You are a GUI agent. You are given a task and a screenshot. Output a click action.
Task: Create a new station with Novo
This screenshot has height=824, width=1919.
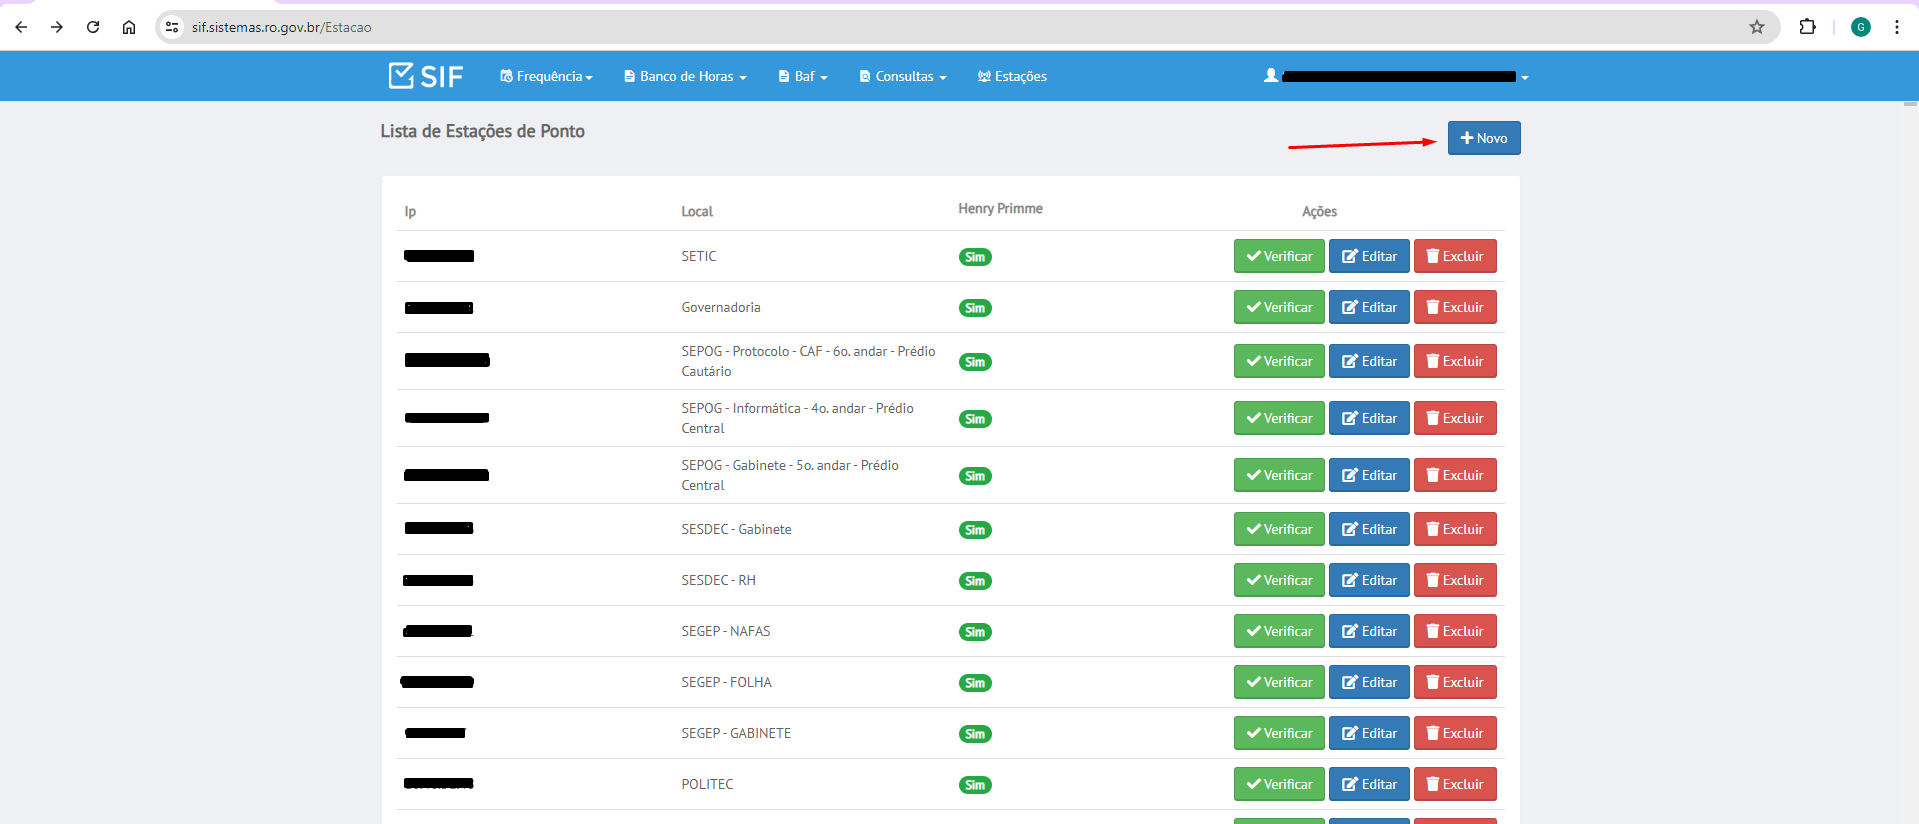1484,138
